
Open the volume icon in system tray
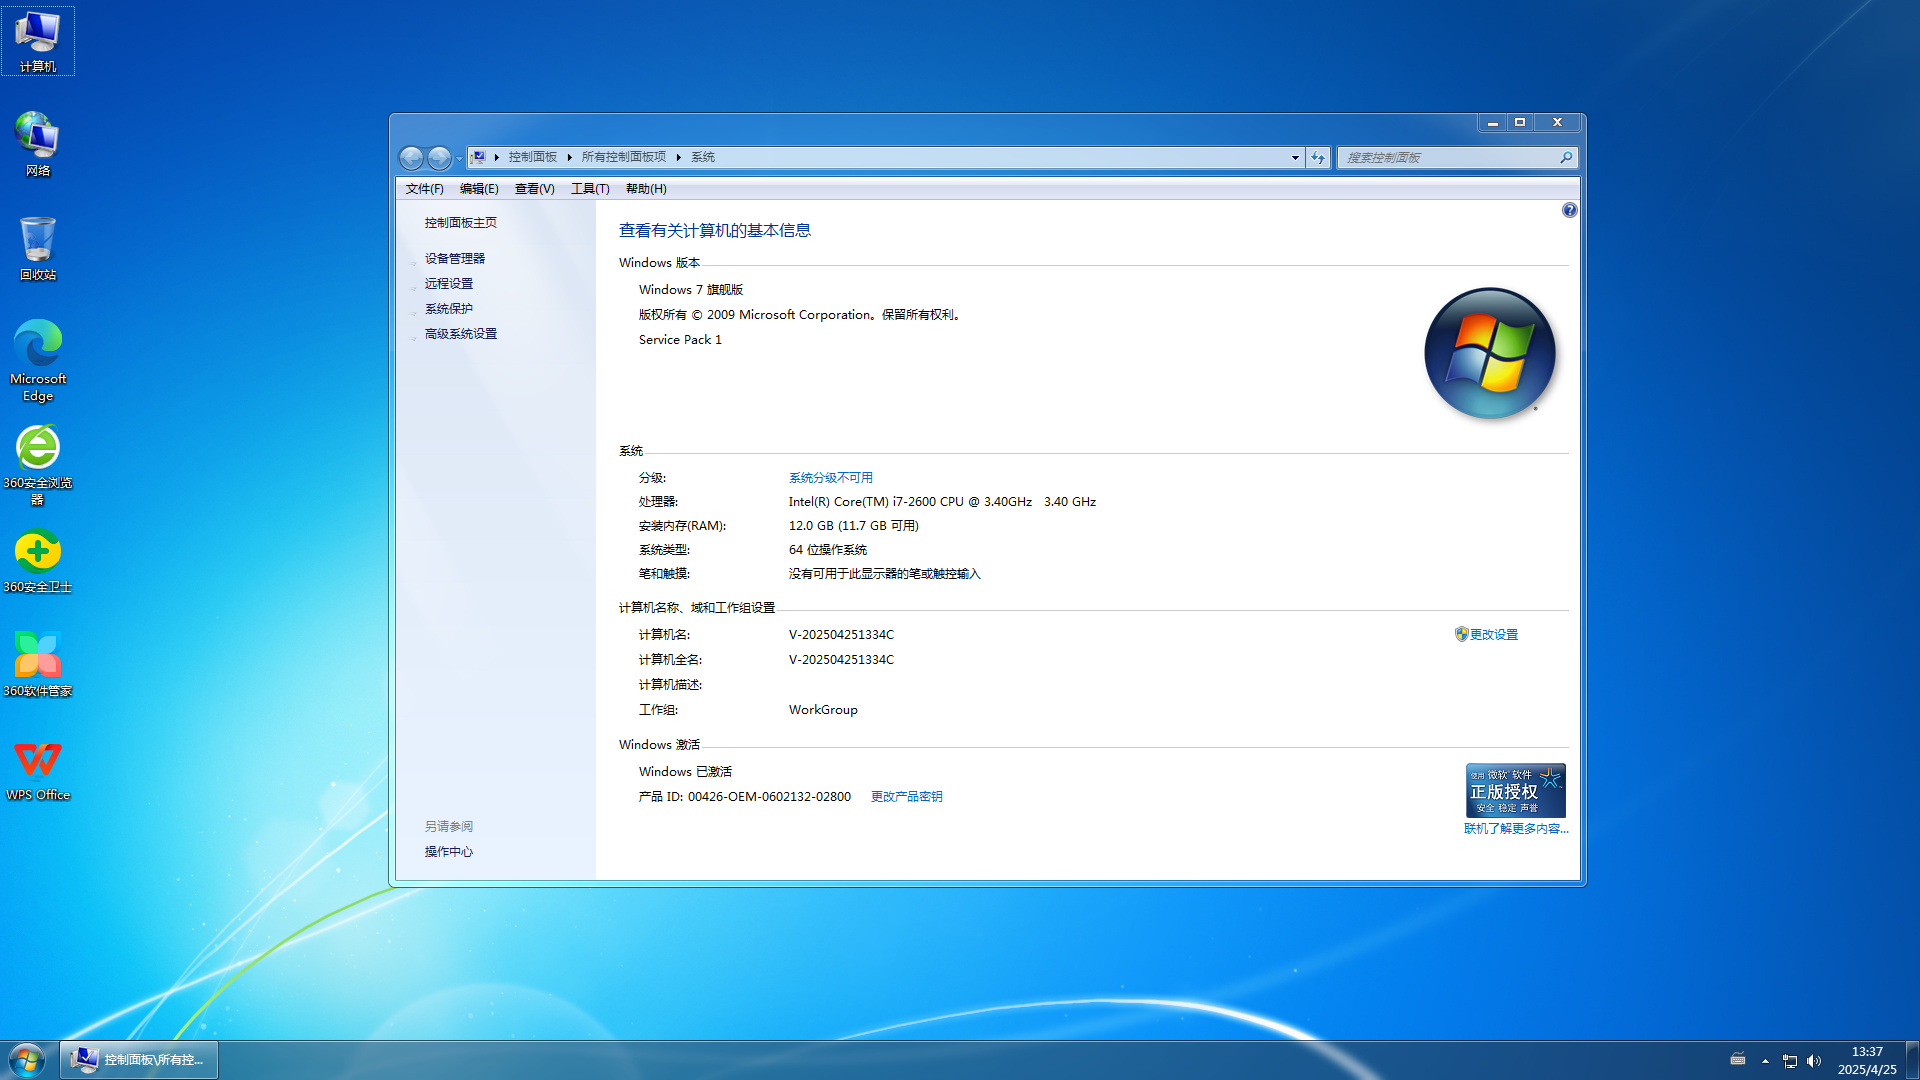(x=1814, y=1060)
